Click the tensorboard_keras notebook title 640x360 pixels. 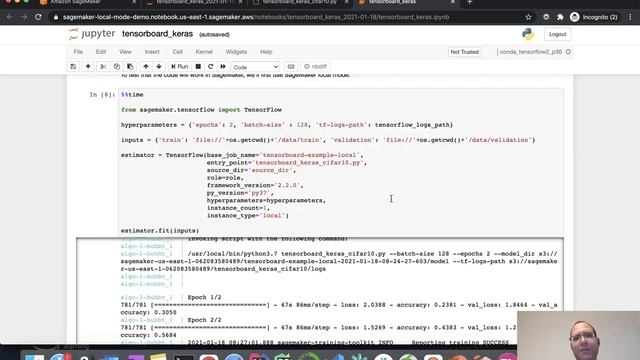point(158,34)
